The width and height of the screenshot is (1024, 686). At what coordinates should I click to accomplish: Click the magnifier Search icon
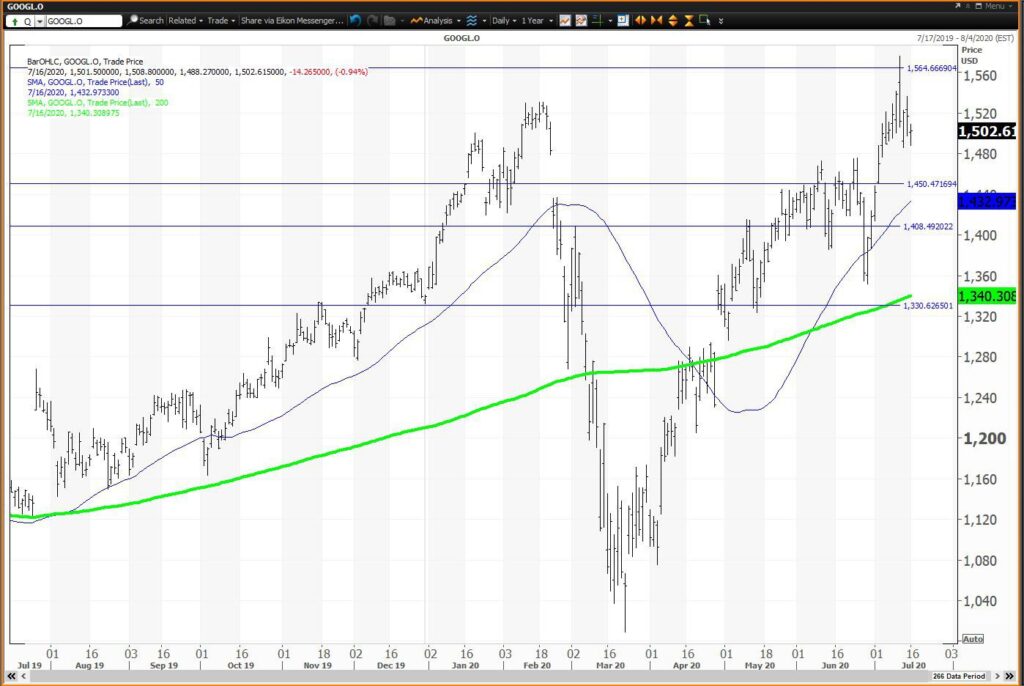[x=133, y=20]
